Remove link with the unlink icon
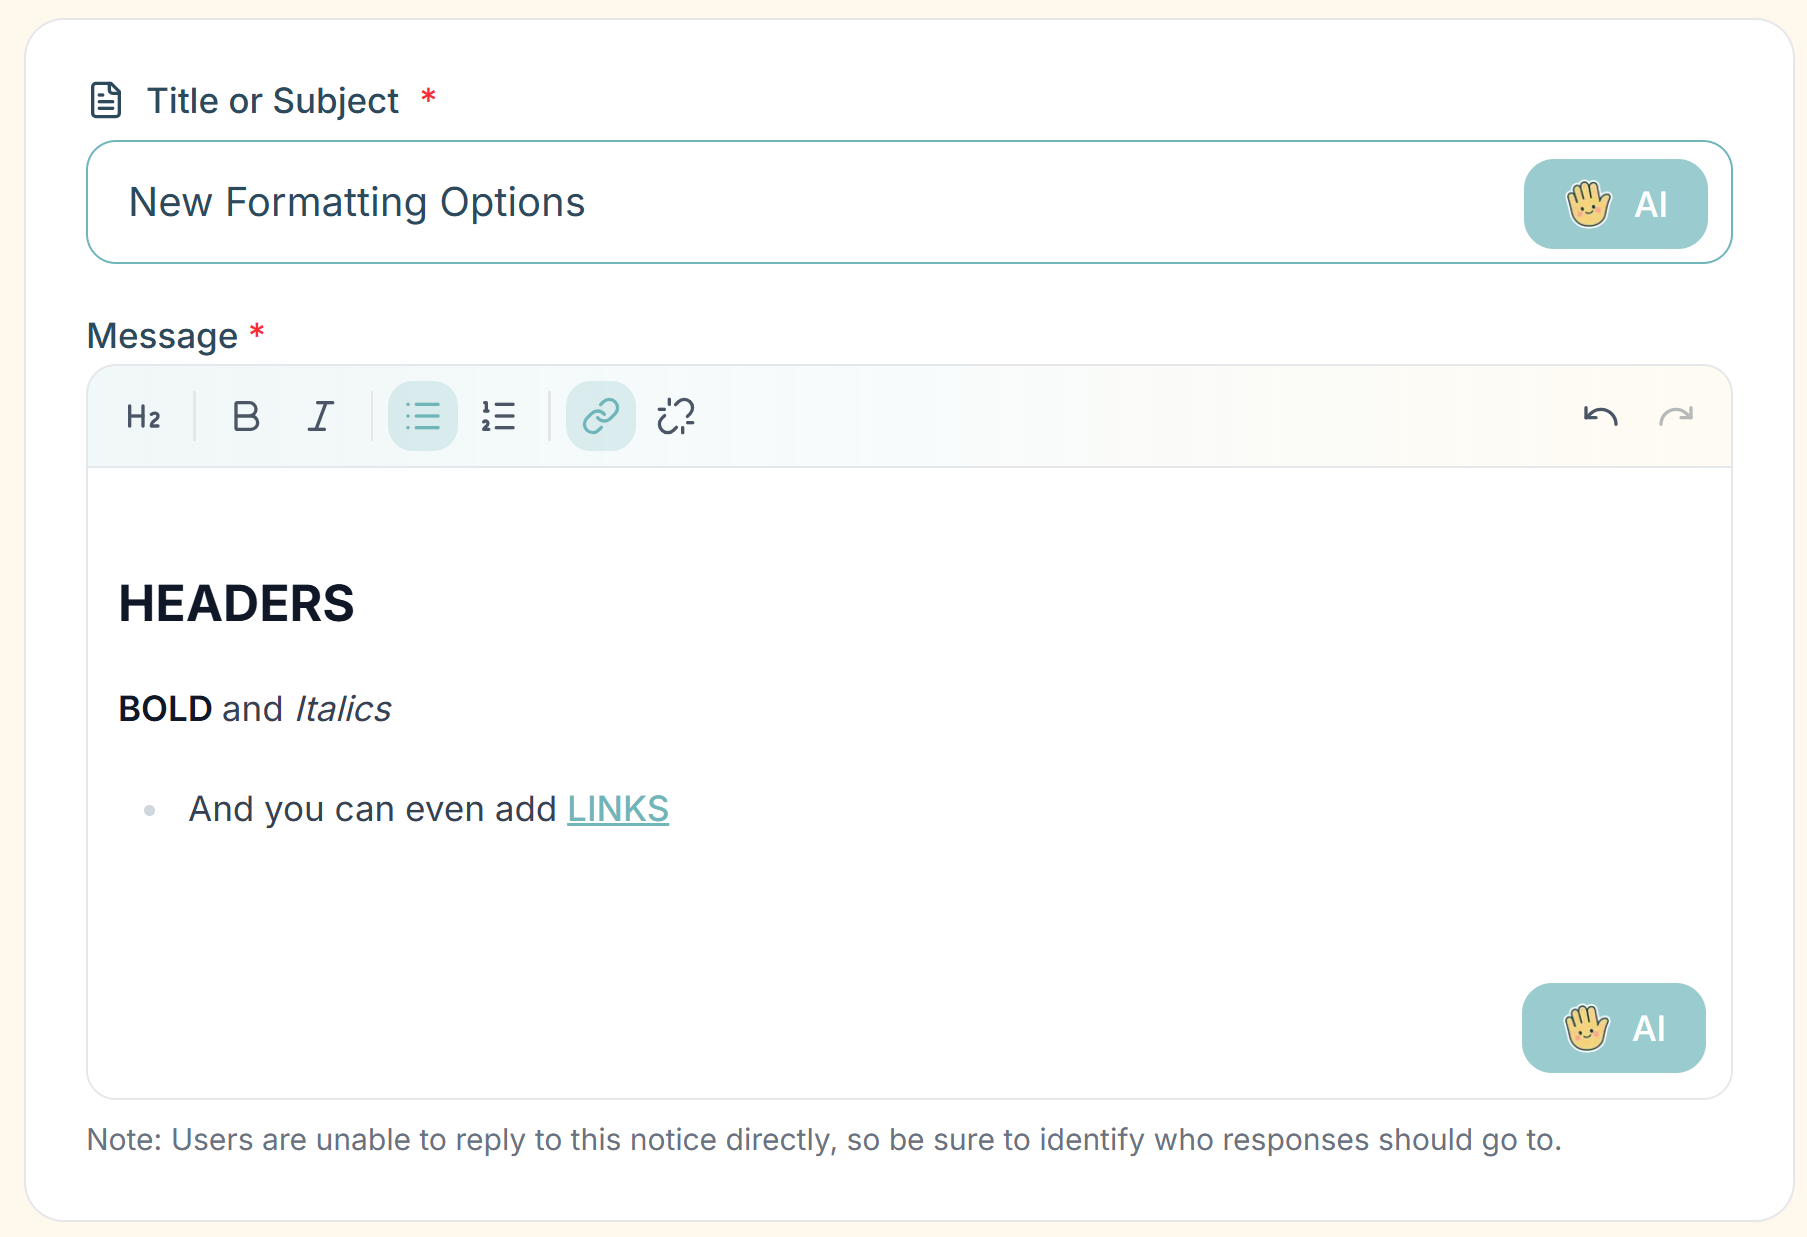The image size is (1807, 1237). point(676,416)
